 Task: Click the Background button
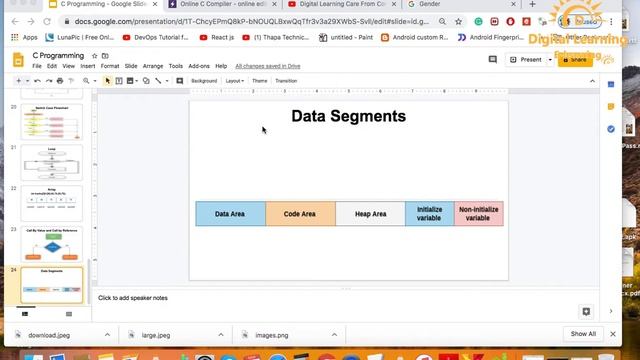[x=204, y=81]
